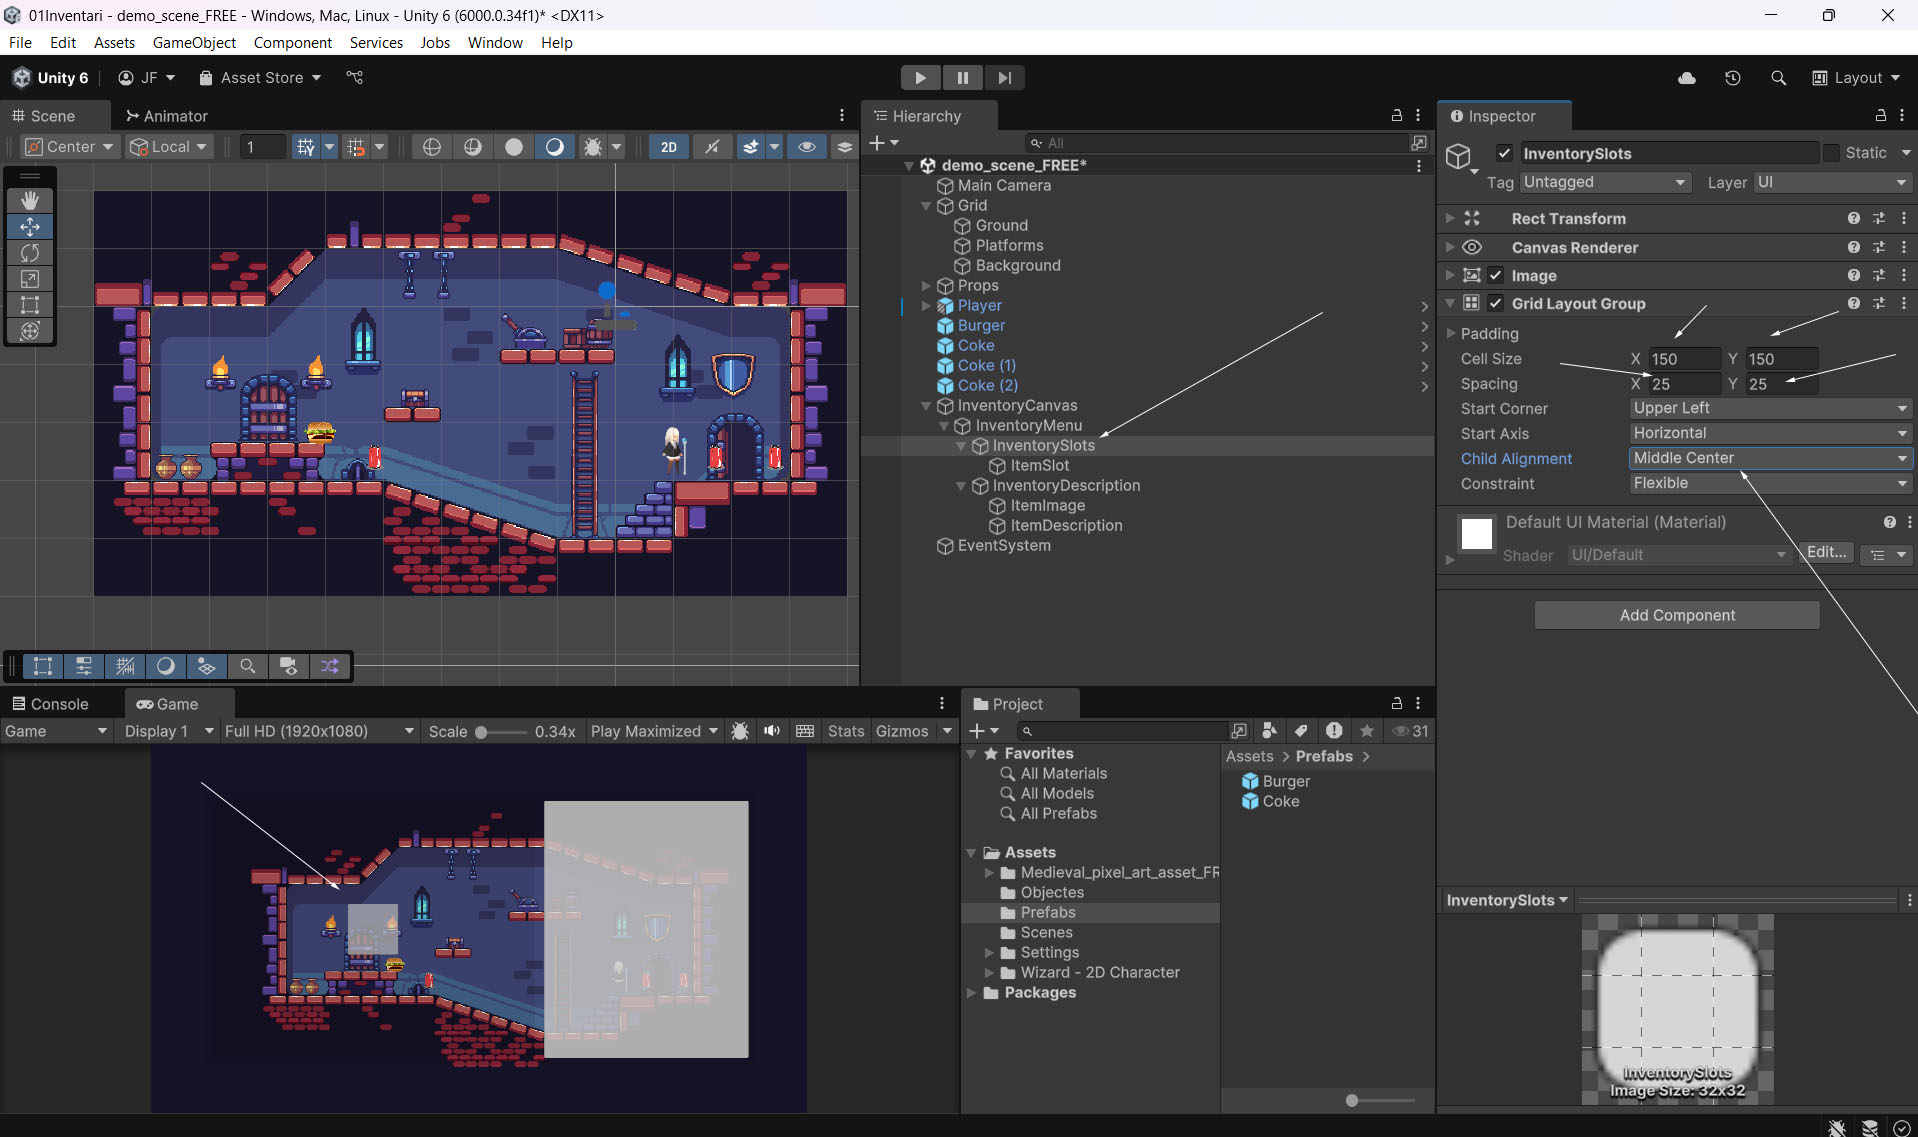This screenshot has height=1137, width=1918.
Task: Mute audio in Game view
Action: pyautogui.click(x=772, y=731)
